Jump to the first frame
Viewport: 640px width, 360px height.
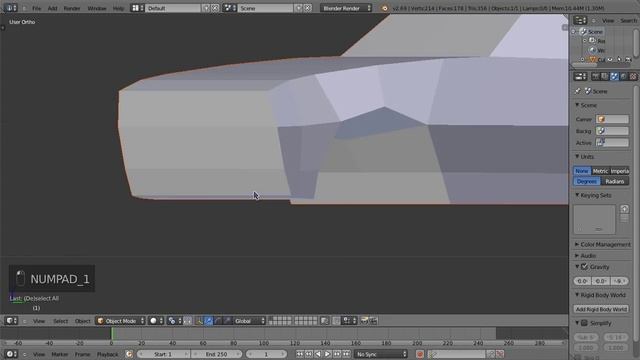pos(299,354)
